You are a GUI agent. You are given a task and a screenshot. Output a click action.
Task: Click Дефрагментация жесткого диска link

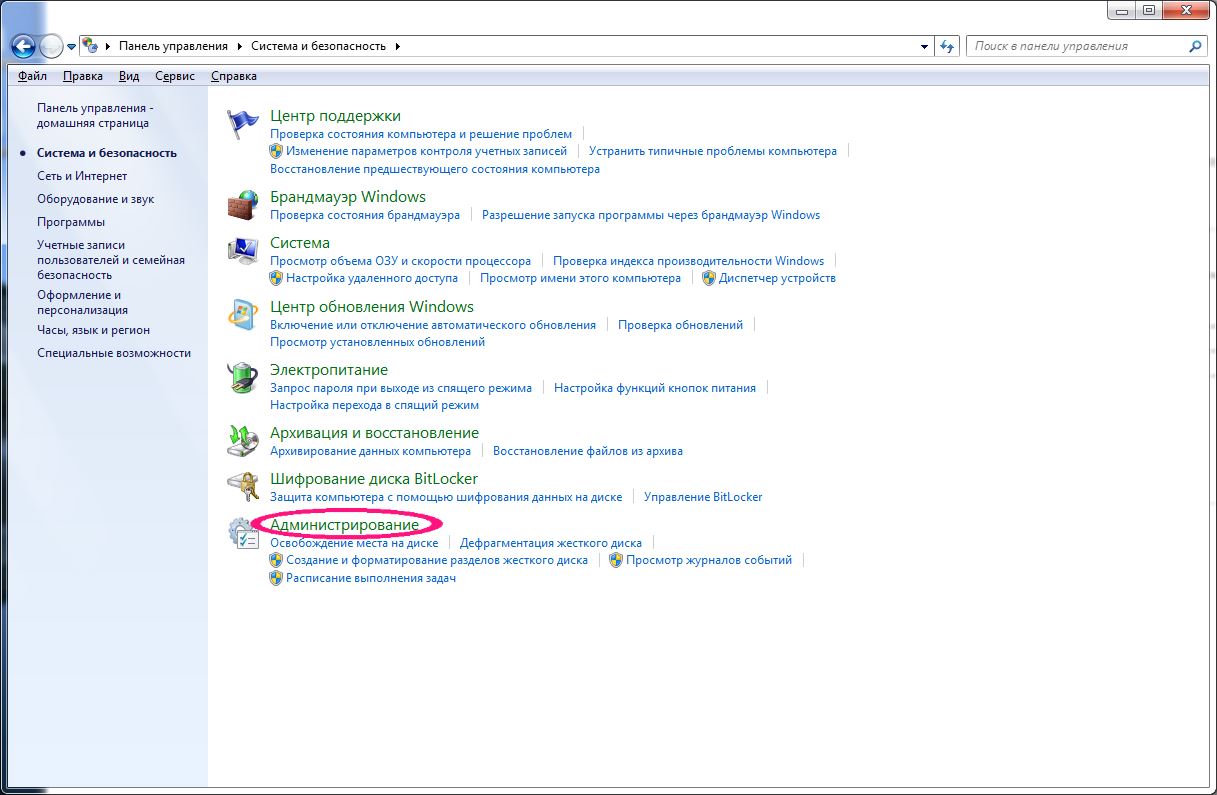pos(551,543)
